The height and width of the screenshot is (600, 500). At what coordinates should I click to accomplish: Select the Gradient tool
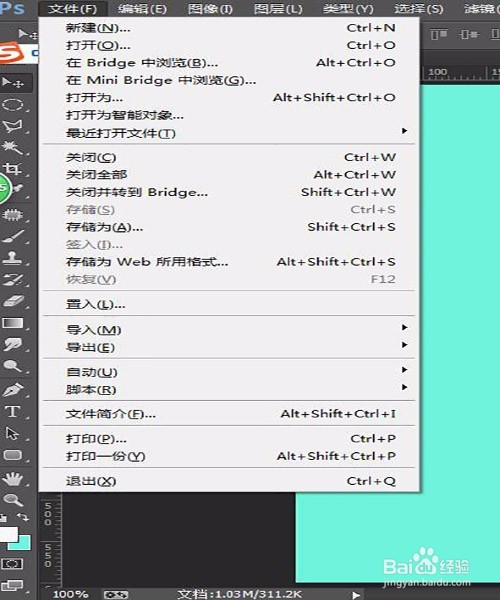13,323
